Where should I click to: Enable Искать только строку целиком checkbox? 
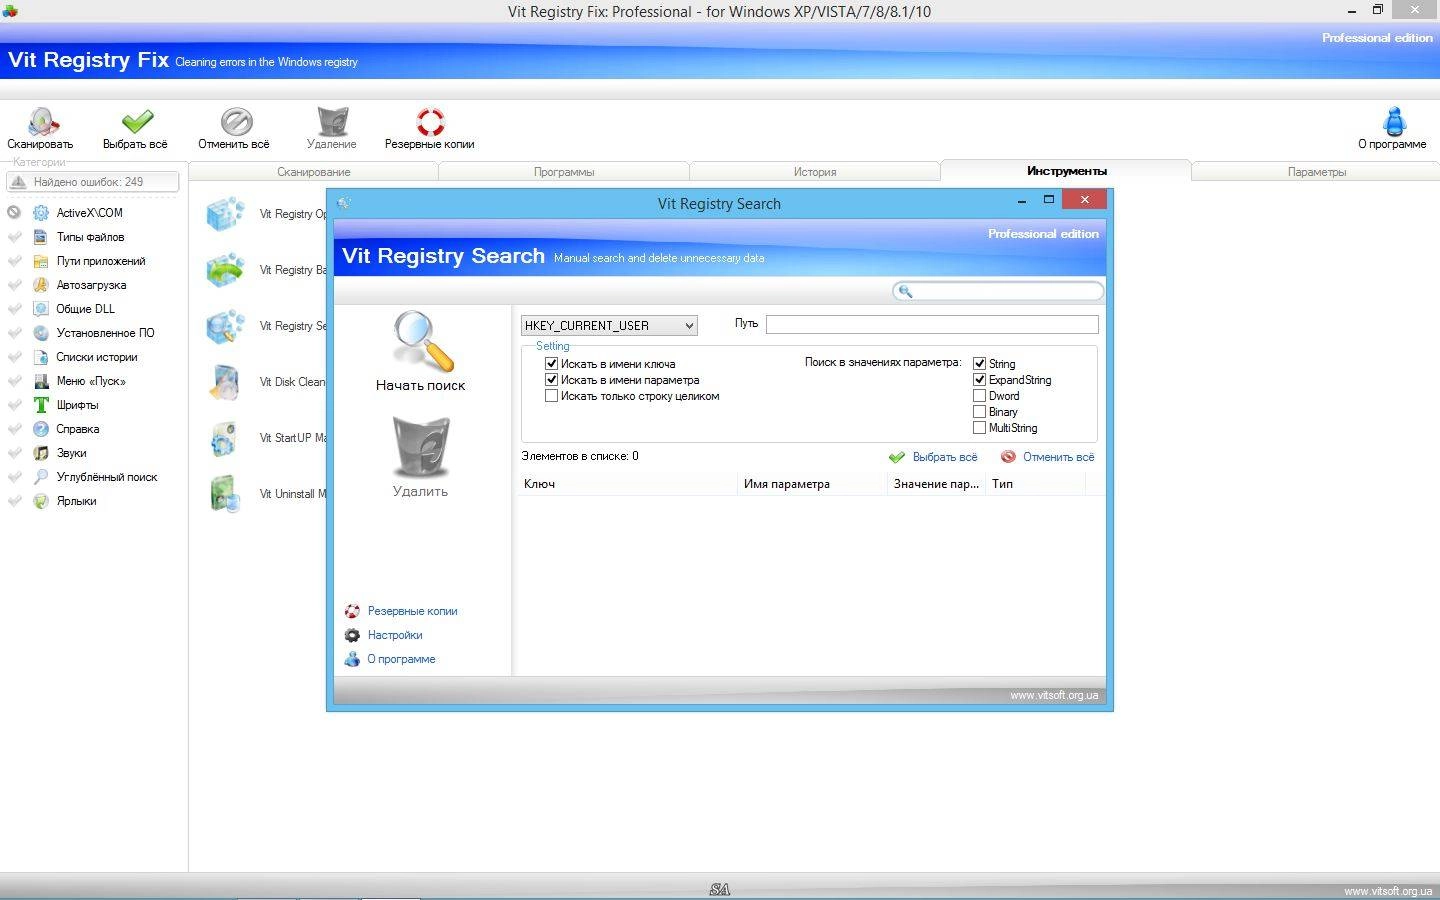pyautogui.click(x=551, y=396)
